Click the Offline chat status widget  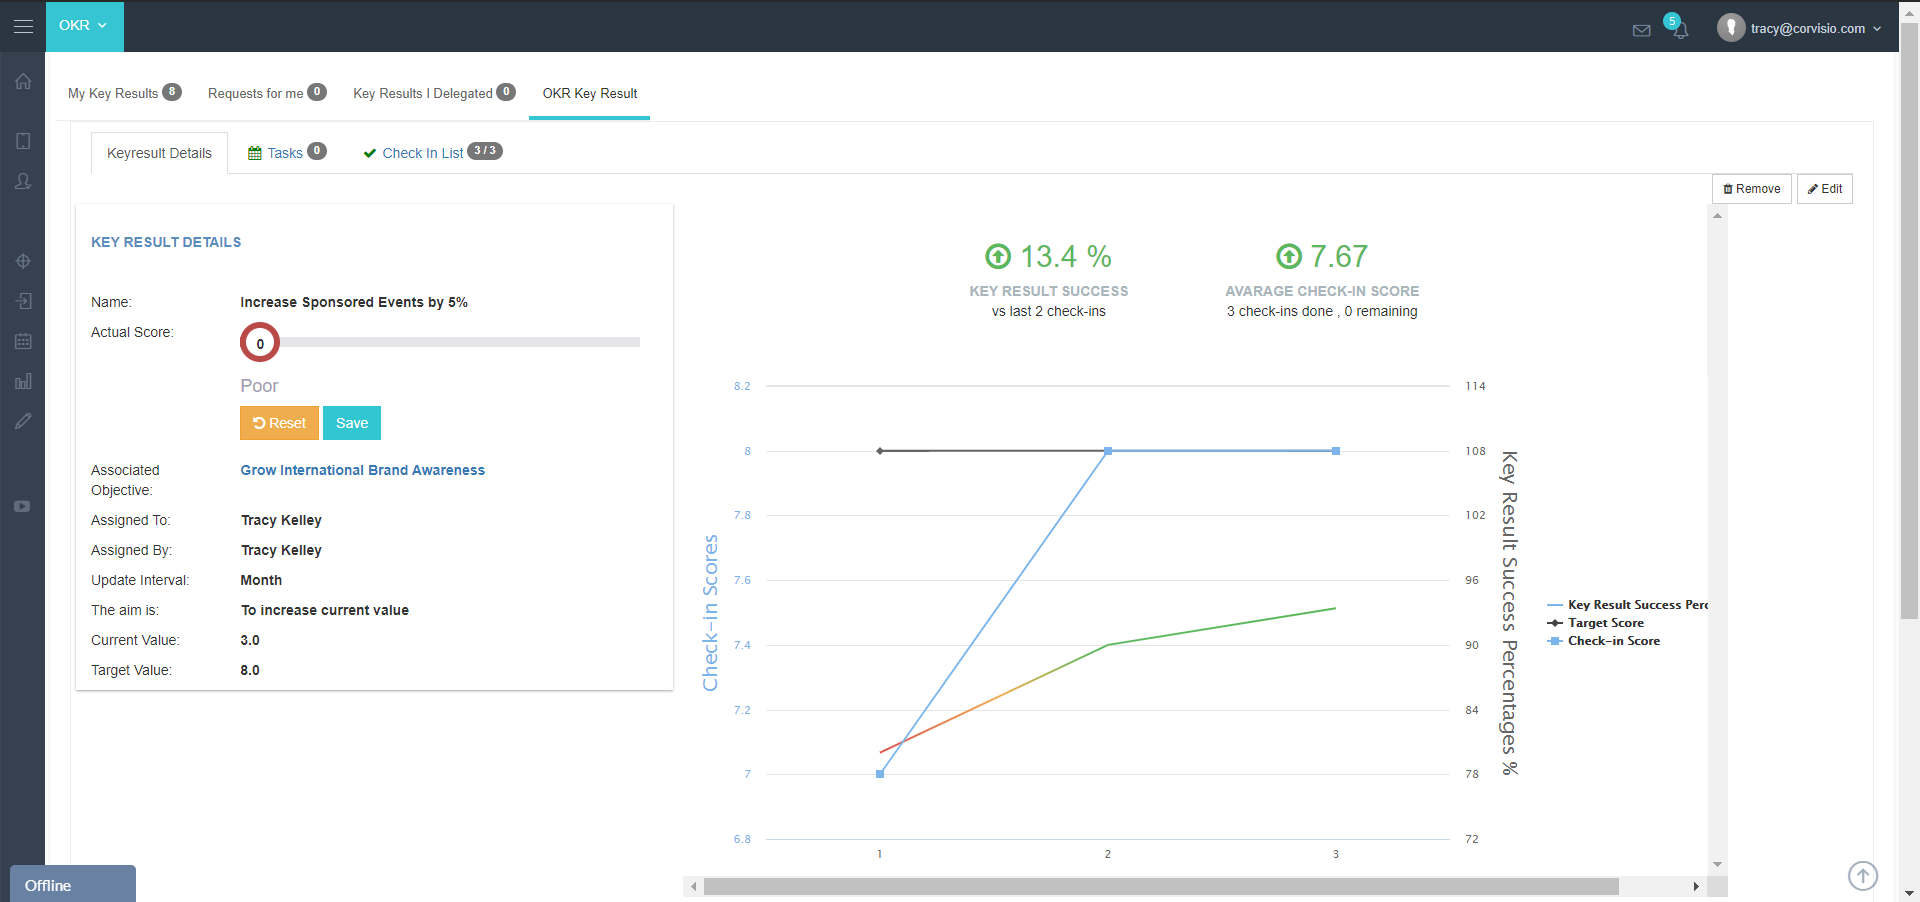pyautogui.click(x=73, y=885)
